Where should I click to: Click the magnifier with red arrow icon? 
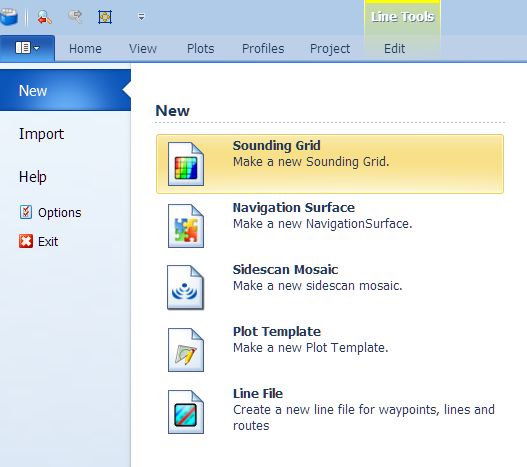click(44, 17)
